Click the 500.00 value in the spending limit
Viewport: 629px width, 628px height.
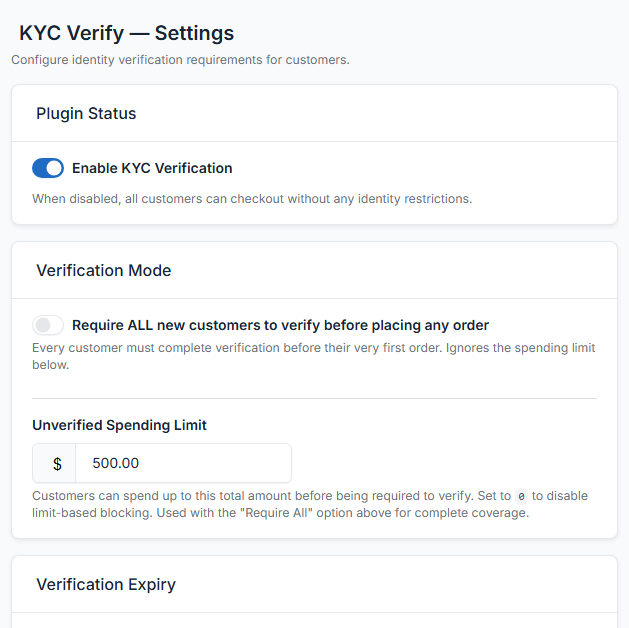(x=115, y=464)
